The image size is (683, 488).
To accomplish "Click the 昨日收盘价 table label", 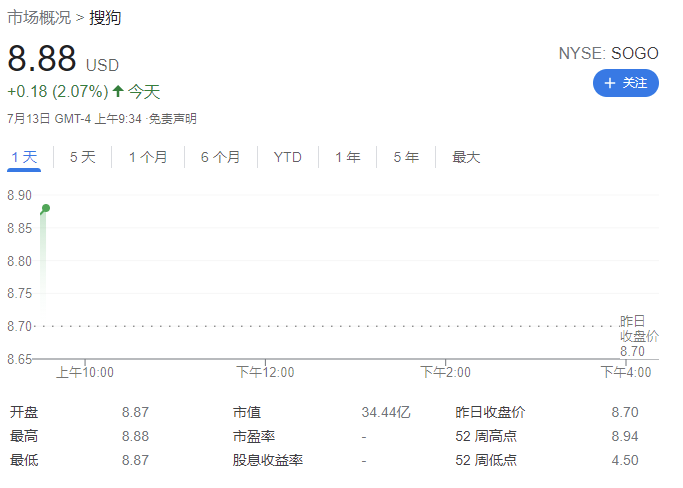I will point(490,412).
